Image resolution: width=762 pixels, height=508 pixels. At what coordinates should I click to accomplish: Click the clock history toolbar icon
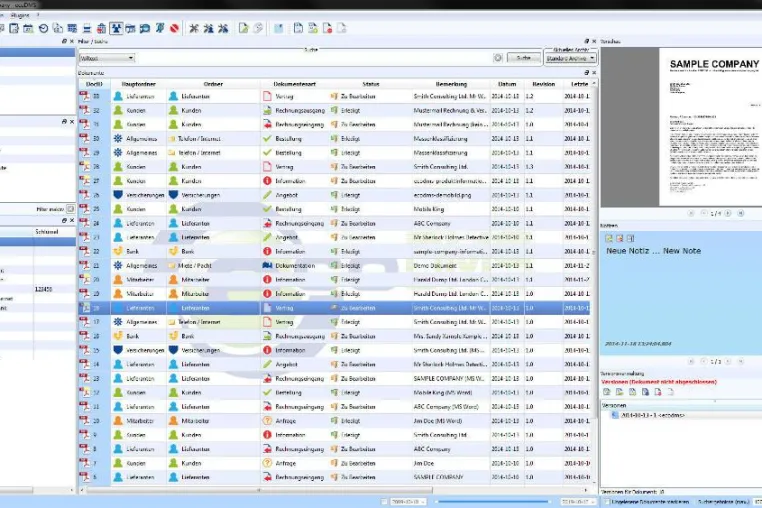(43, 28)
